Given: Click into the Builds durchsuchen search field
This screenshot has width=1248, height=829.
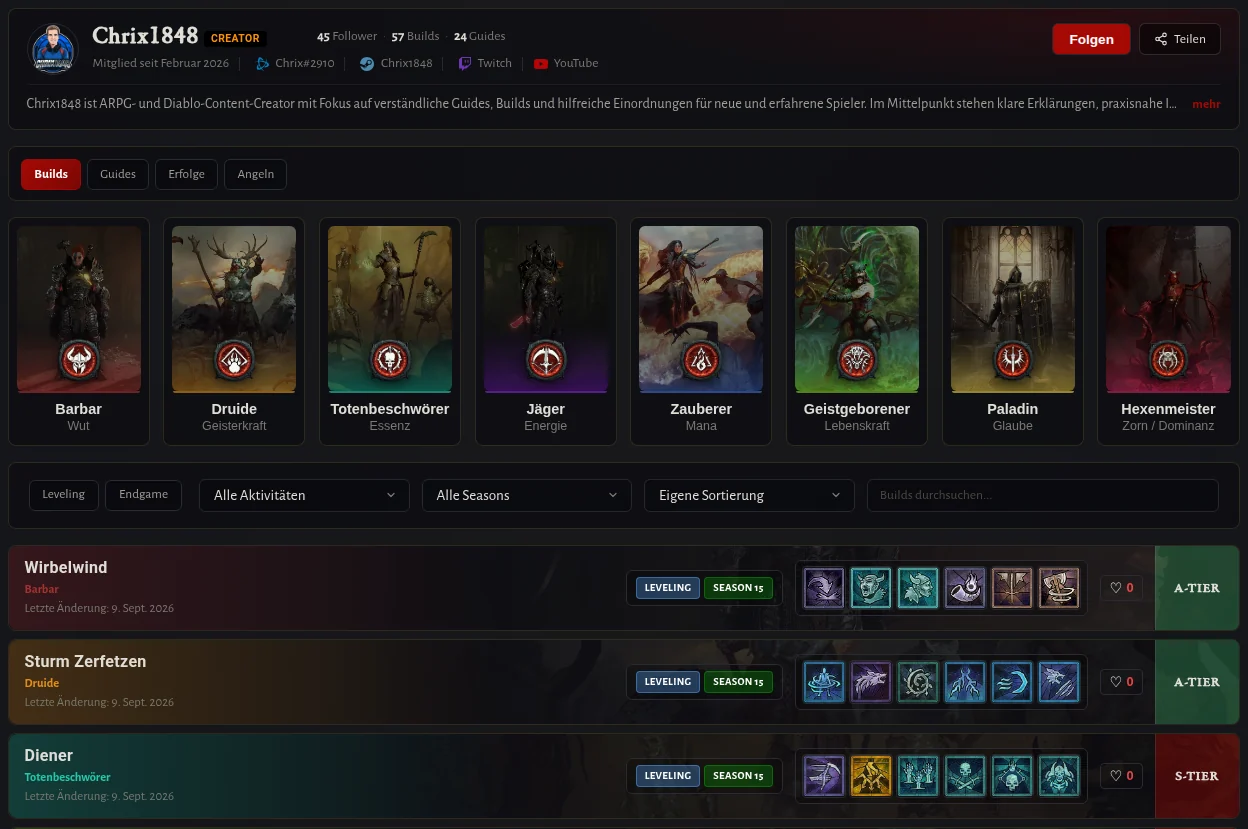Looking at the screenshot, I should click(1043, 495).
